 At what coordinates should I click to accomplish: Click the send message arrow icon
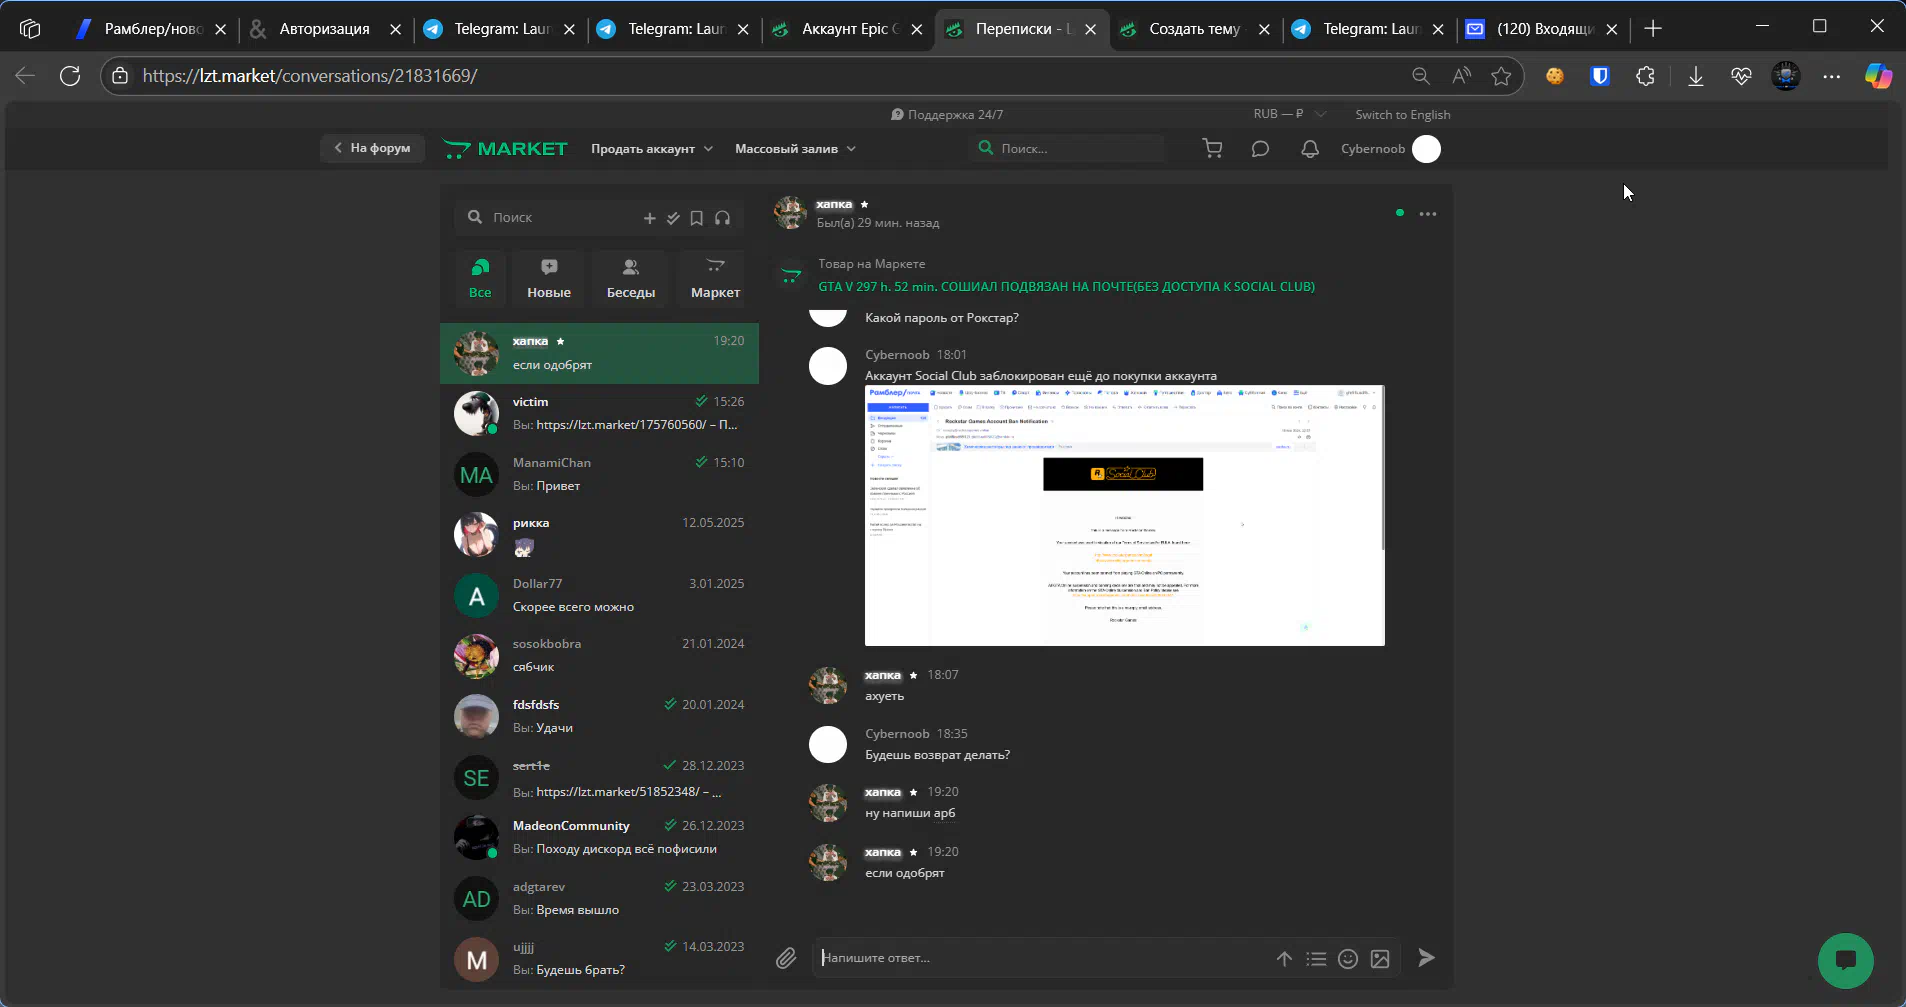(1427, 958)
